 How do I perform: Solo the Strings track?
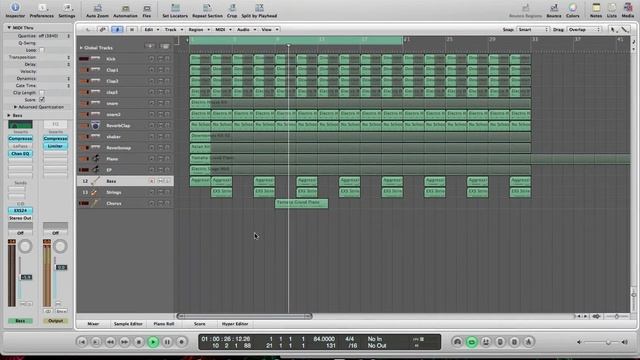coord(167,192)
